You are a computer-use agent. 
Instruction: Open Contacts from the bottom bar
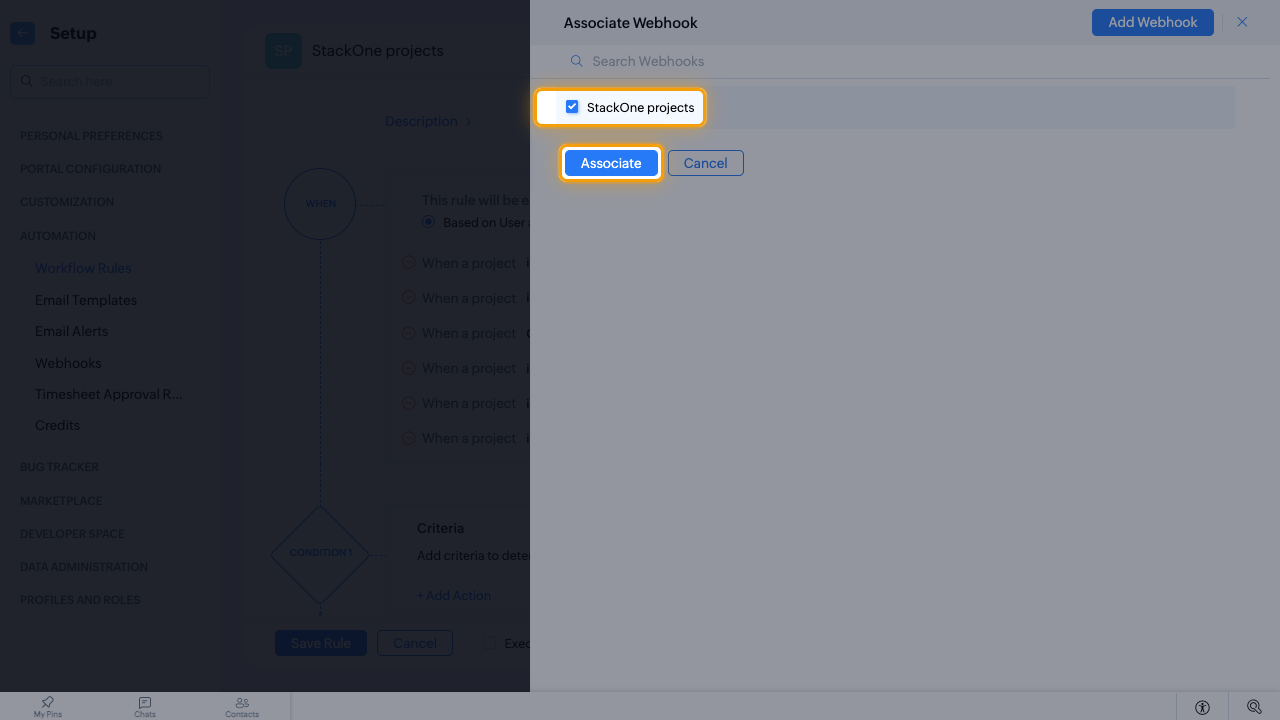242,707
